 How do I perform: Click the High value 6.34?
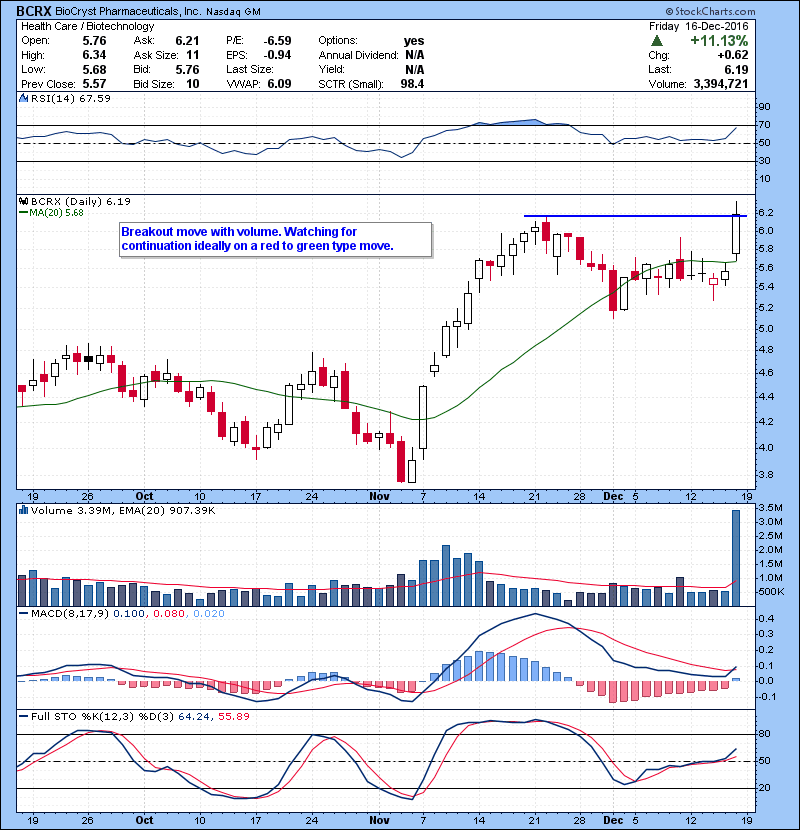pyautogui.click(x=94, y=55)
